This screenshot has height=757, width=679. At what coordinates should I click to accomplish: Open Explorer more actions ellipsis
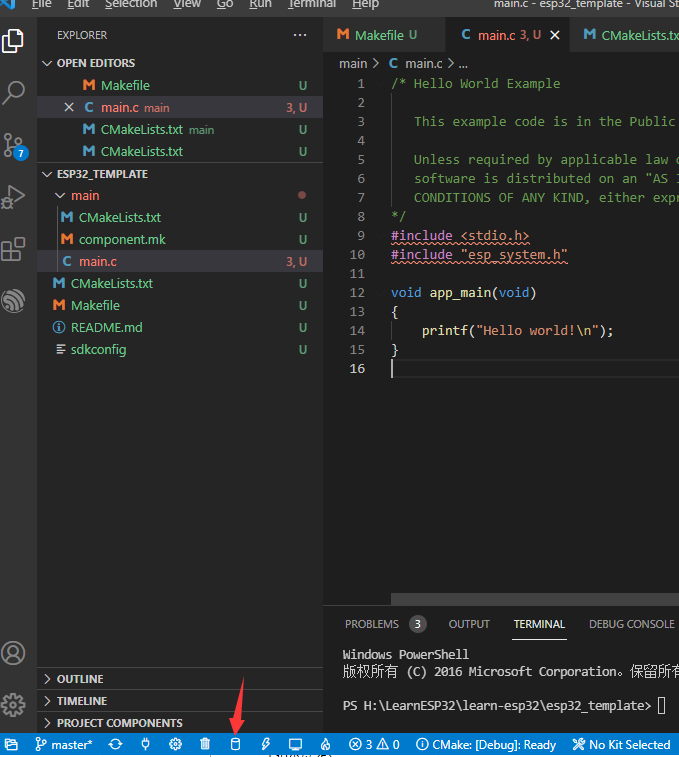[x=300, y=35]
